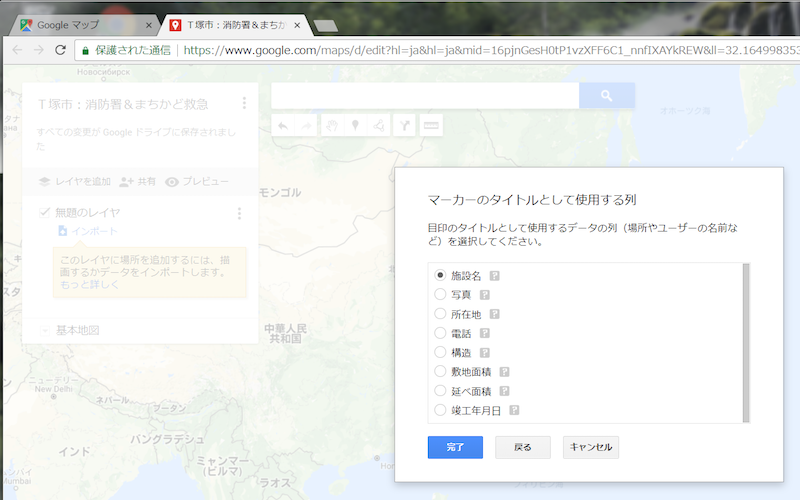
Task: Click the help icon next to 電話
Action: 485,333
